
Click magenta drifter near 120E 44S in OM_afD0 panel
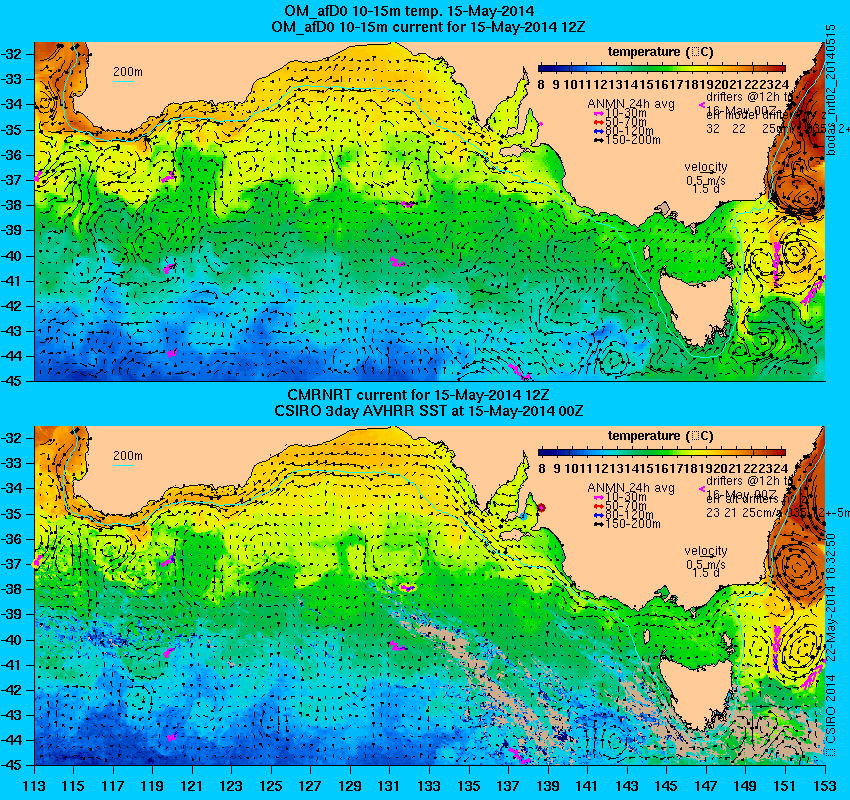click(172, 353)
